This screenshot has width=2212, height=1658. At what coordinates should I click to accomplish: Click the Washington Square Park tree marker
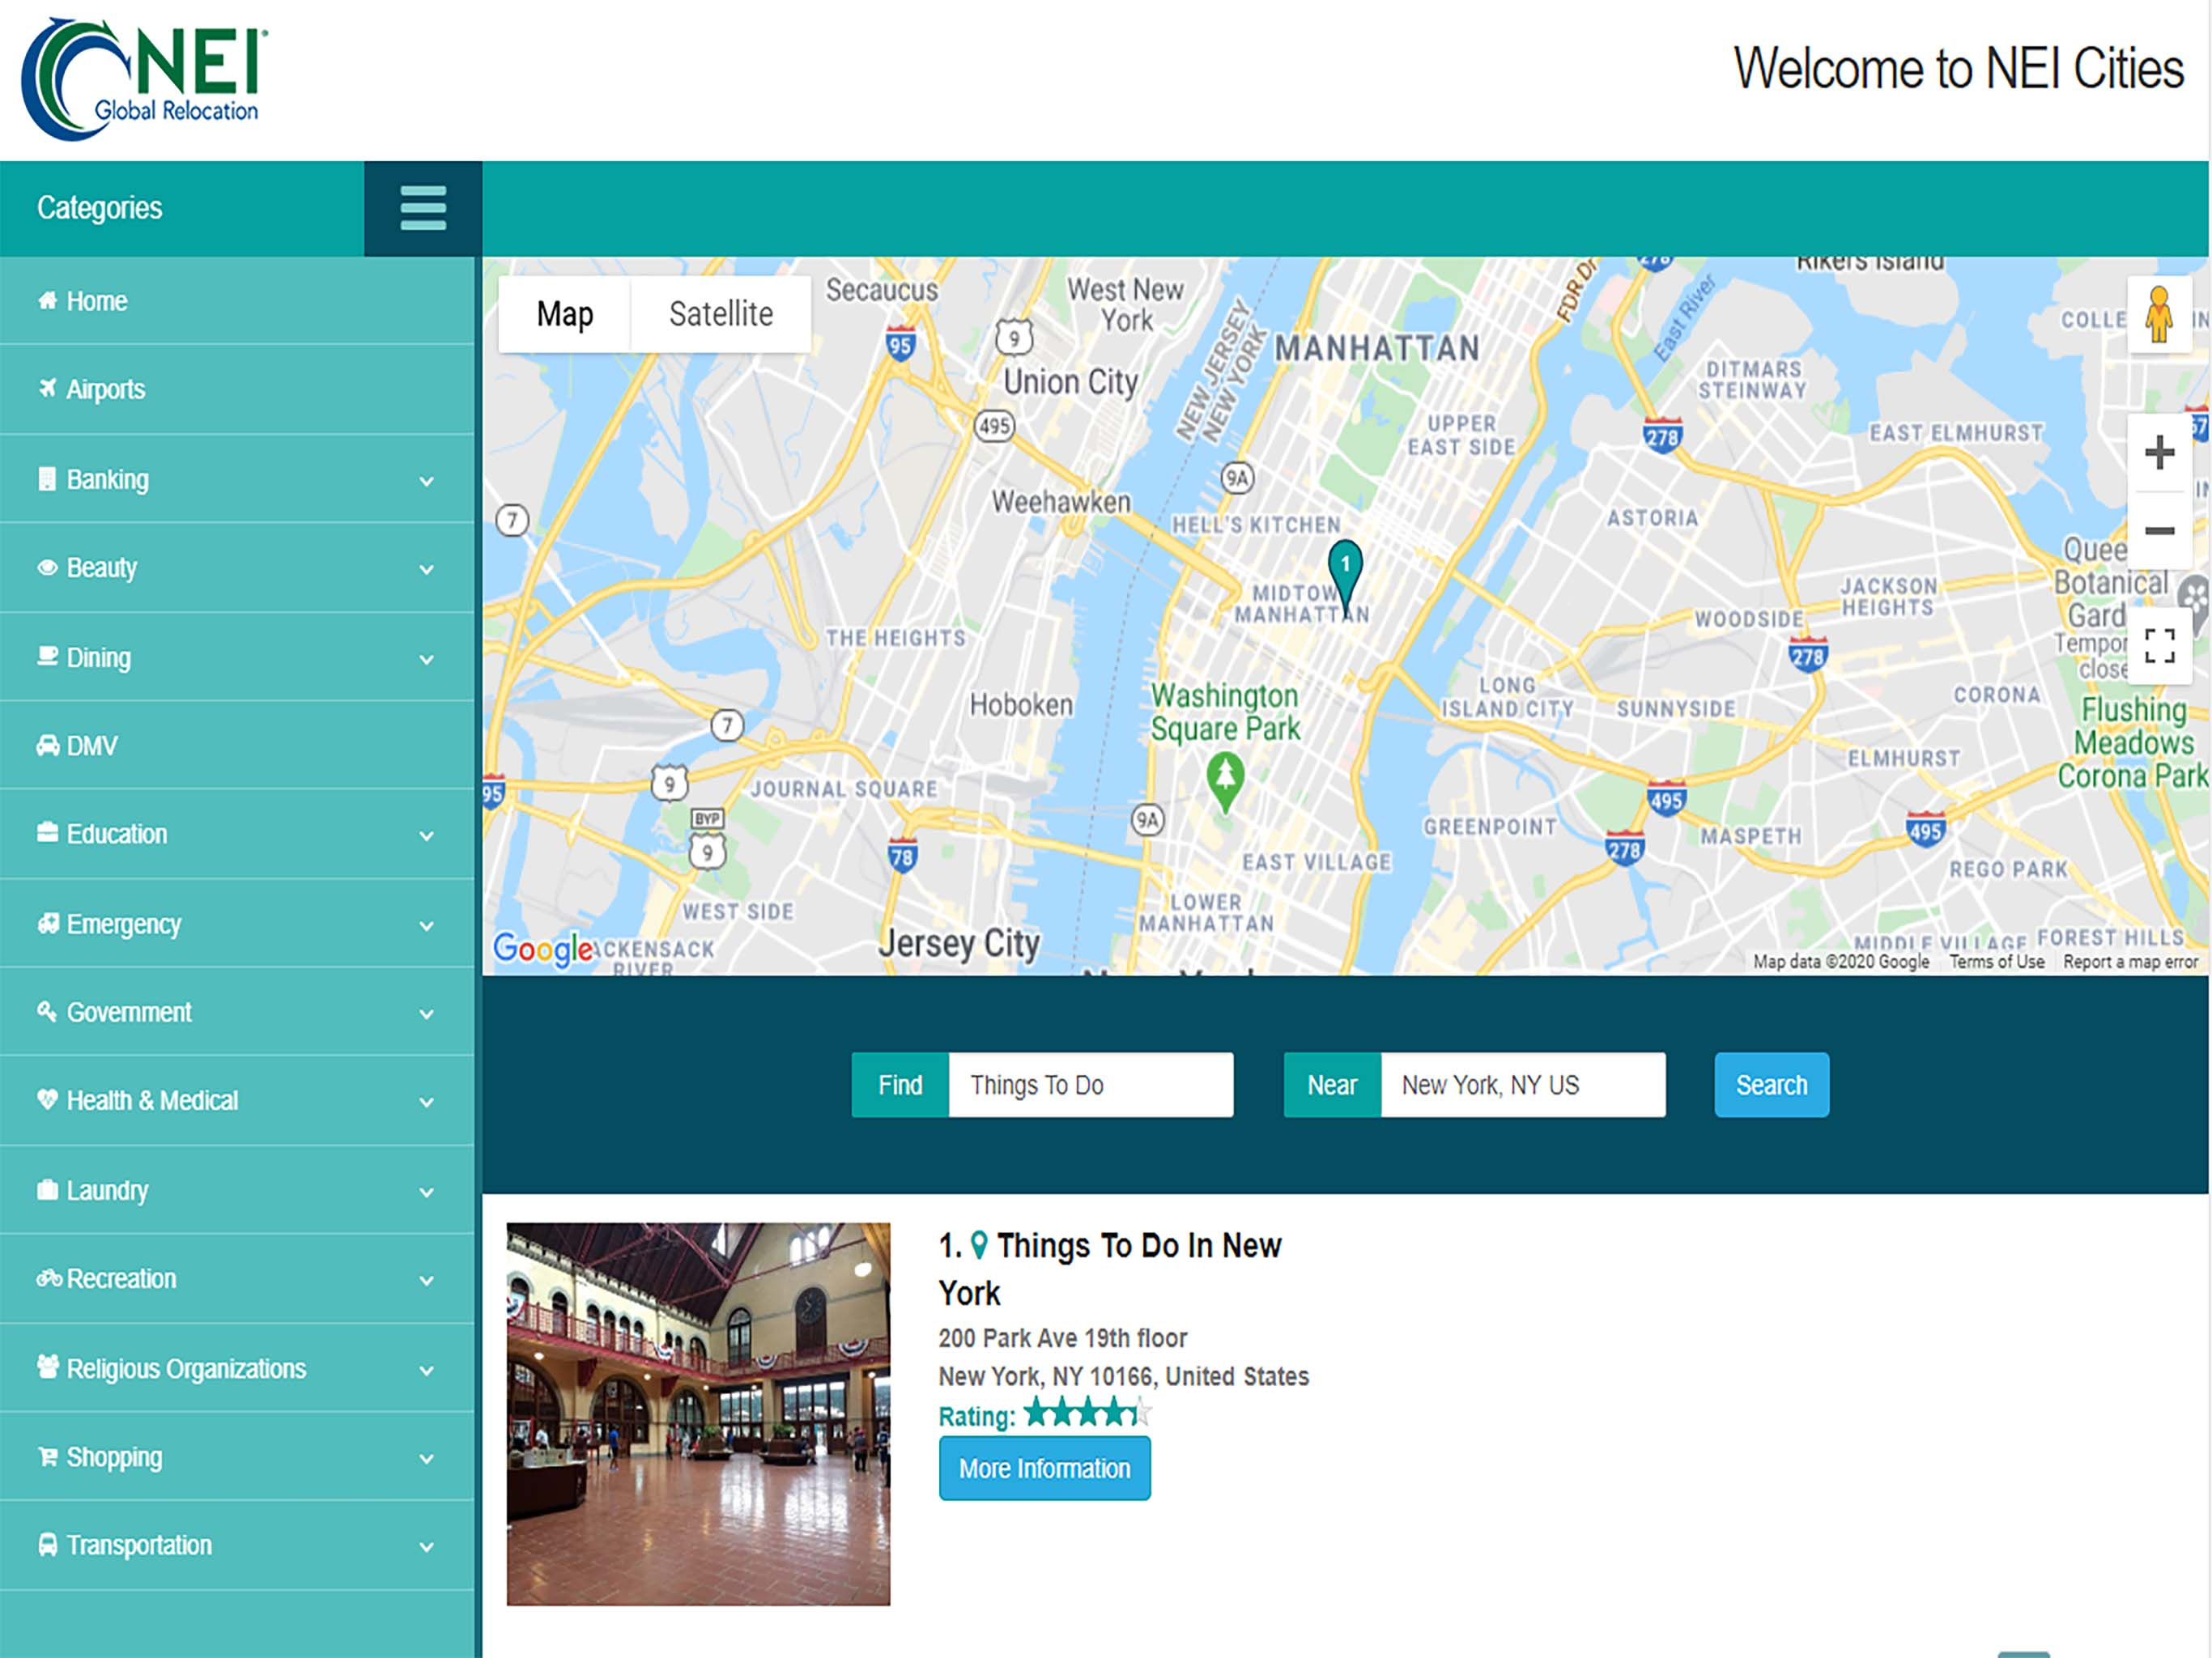point(1225,781)
